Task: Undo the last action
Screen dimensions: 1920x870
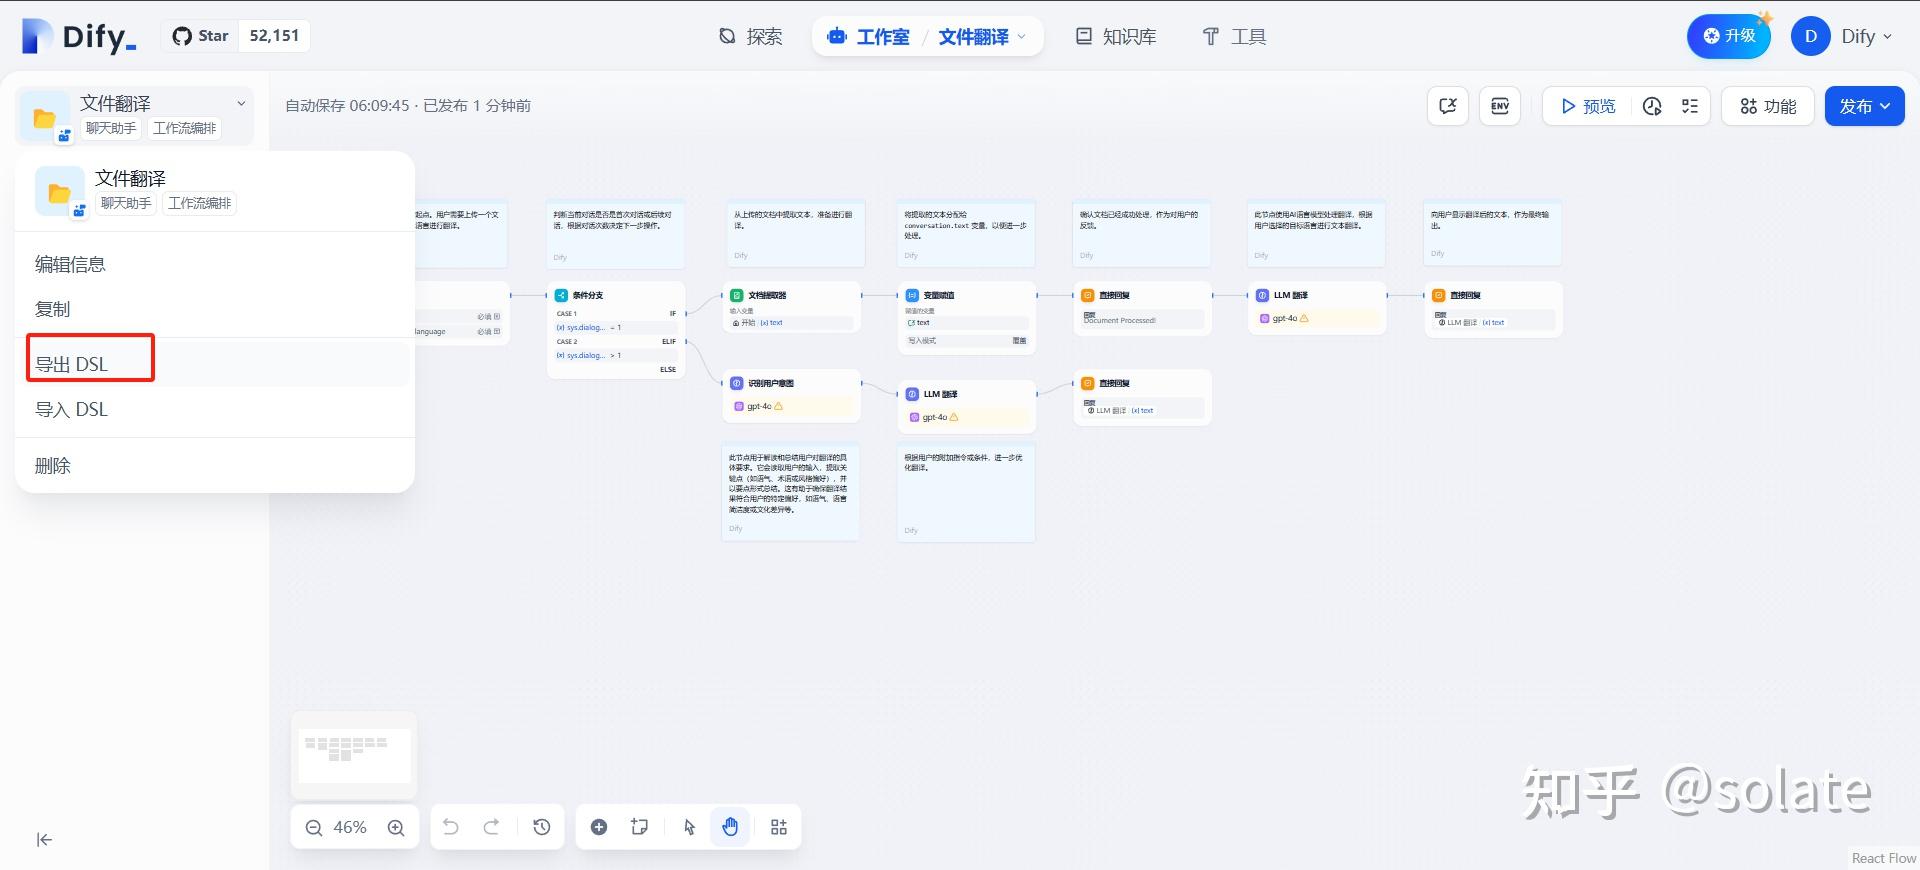Action: 451,827
